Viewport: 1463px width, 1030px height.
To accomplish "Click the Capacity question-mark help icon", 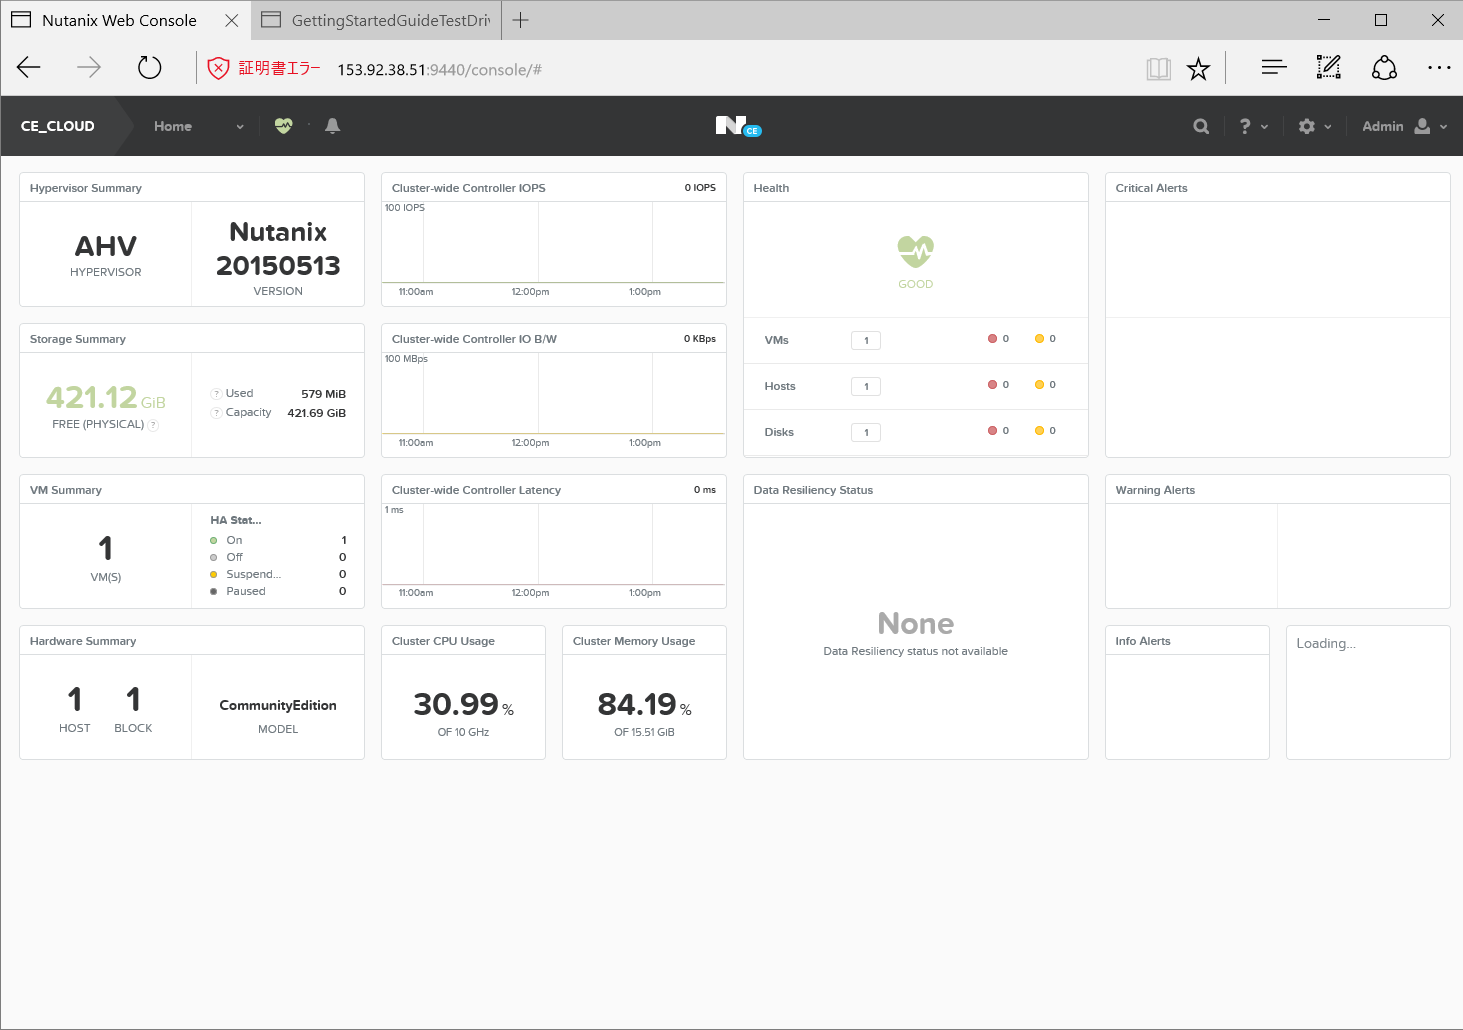I will tap(216, 413).
